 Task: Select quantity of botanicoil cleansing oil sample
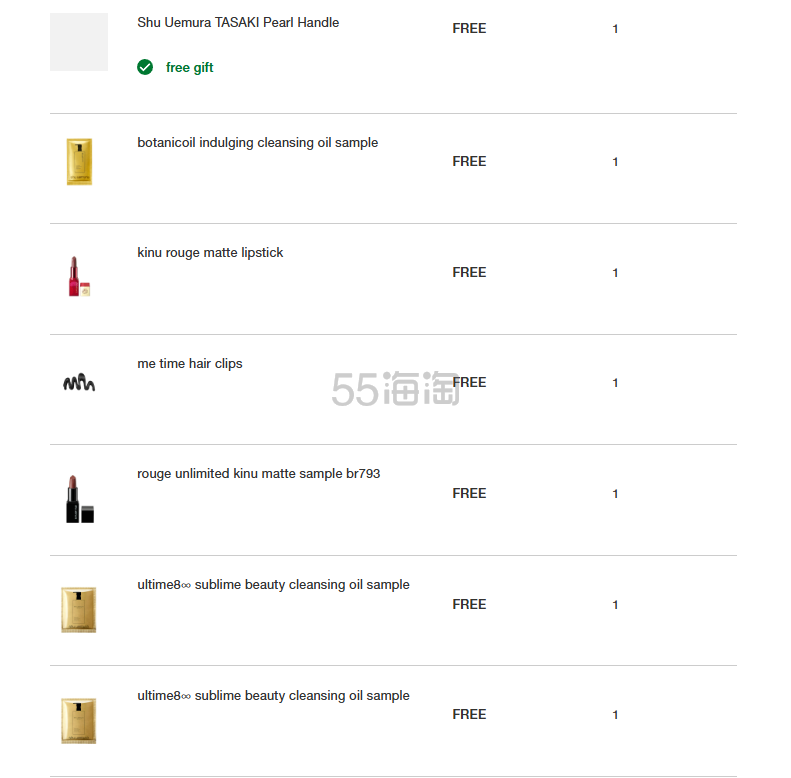point(615,162)
